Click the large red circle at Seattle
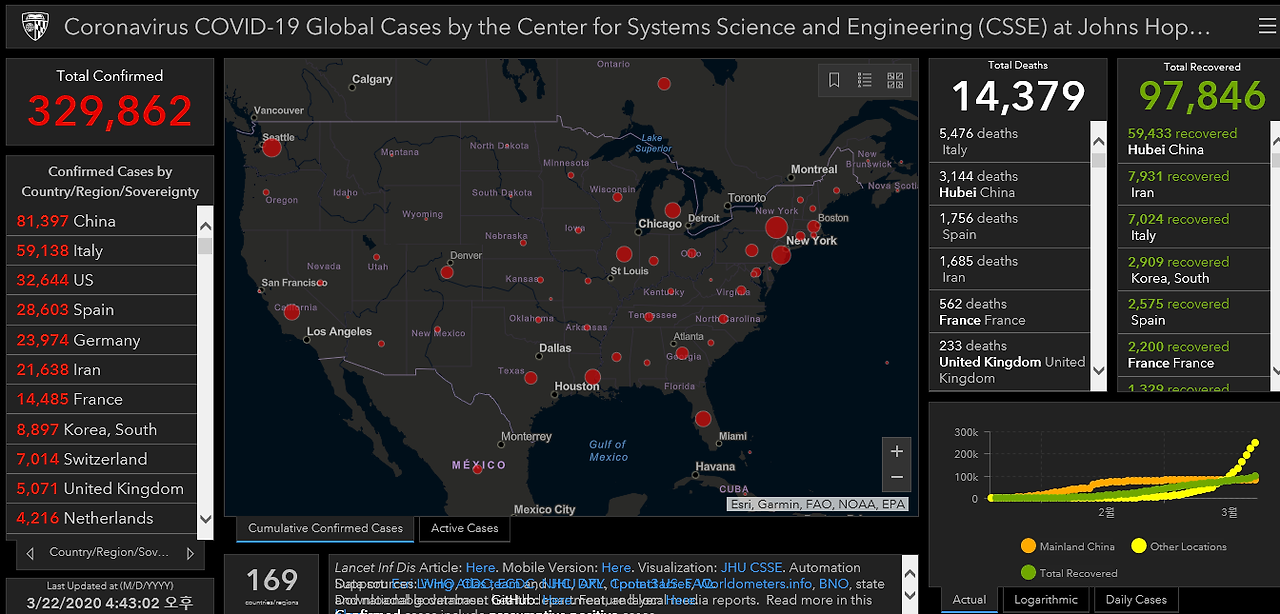This screenshot has width=1280, height=614. click(271, 148)
